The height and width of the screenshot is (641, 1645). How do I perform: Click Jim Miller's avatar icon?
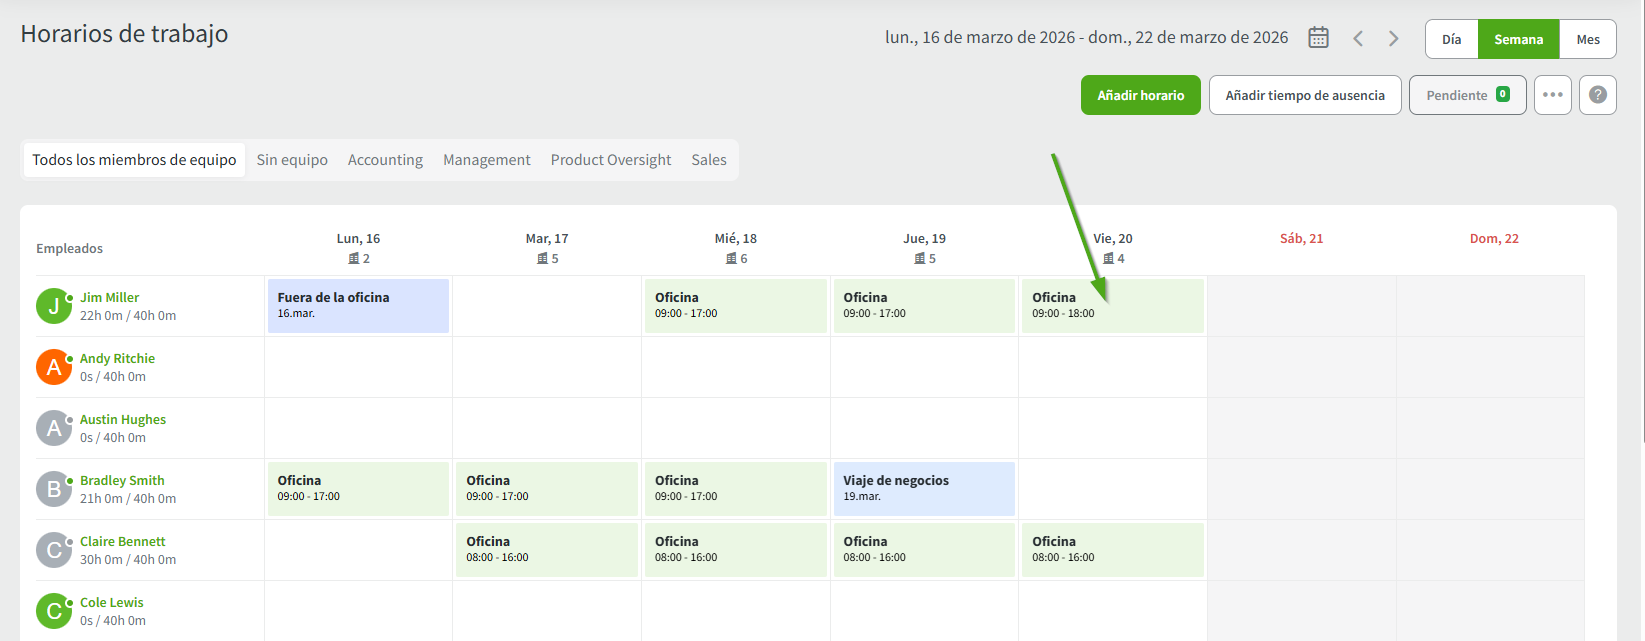click(x=53, y=306)
